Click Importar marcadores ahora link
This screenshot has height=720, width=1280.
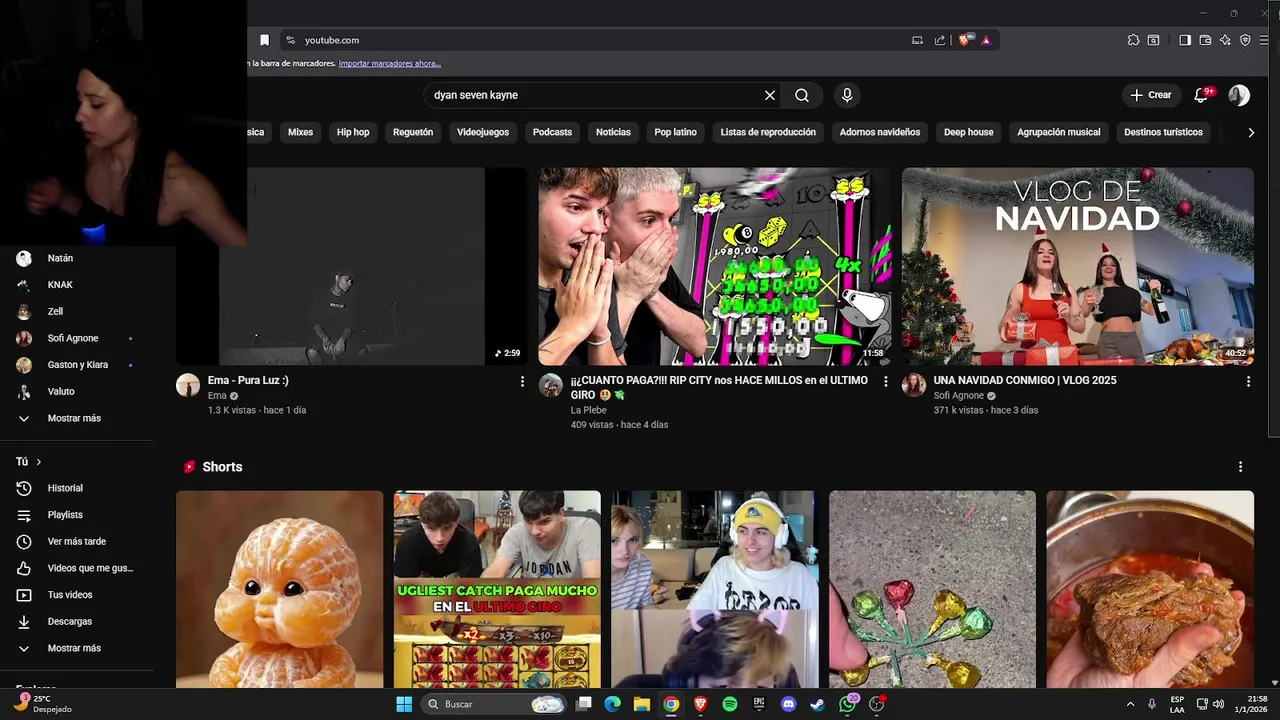tap(390, 63)
